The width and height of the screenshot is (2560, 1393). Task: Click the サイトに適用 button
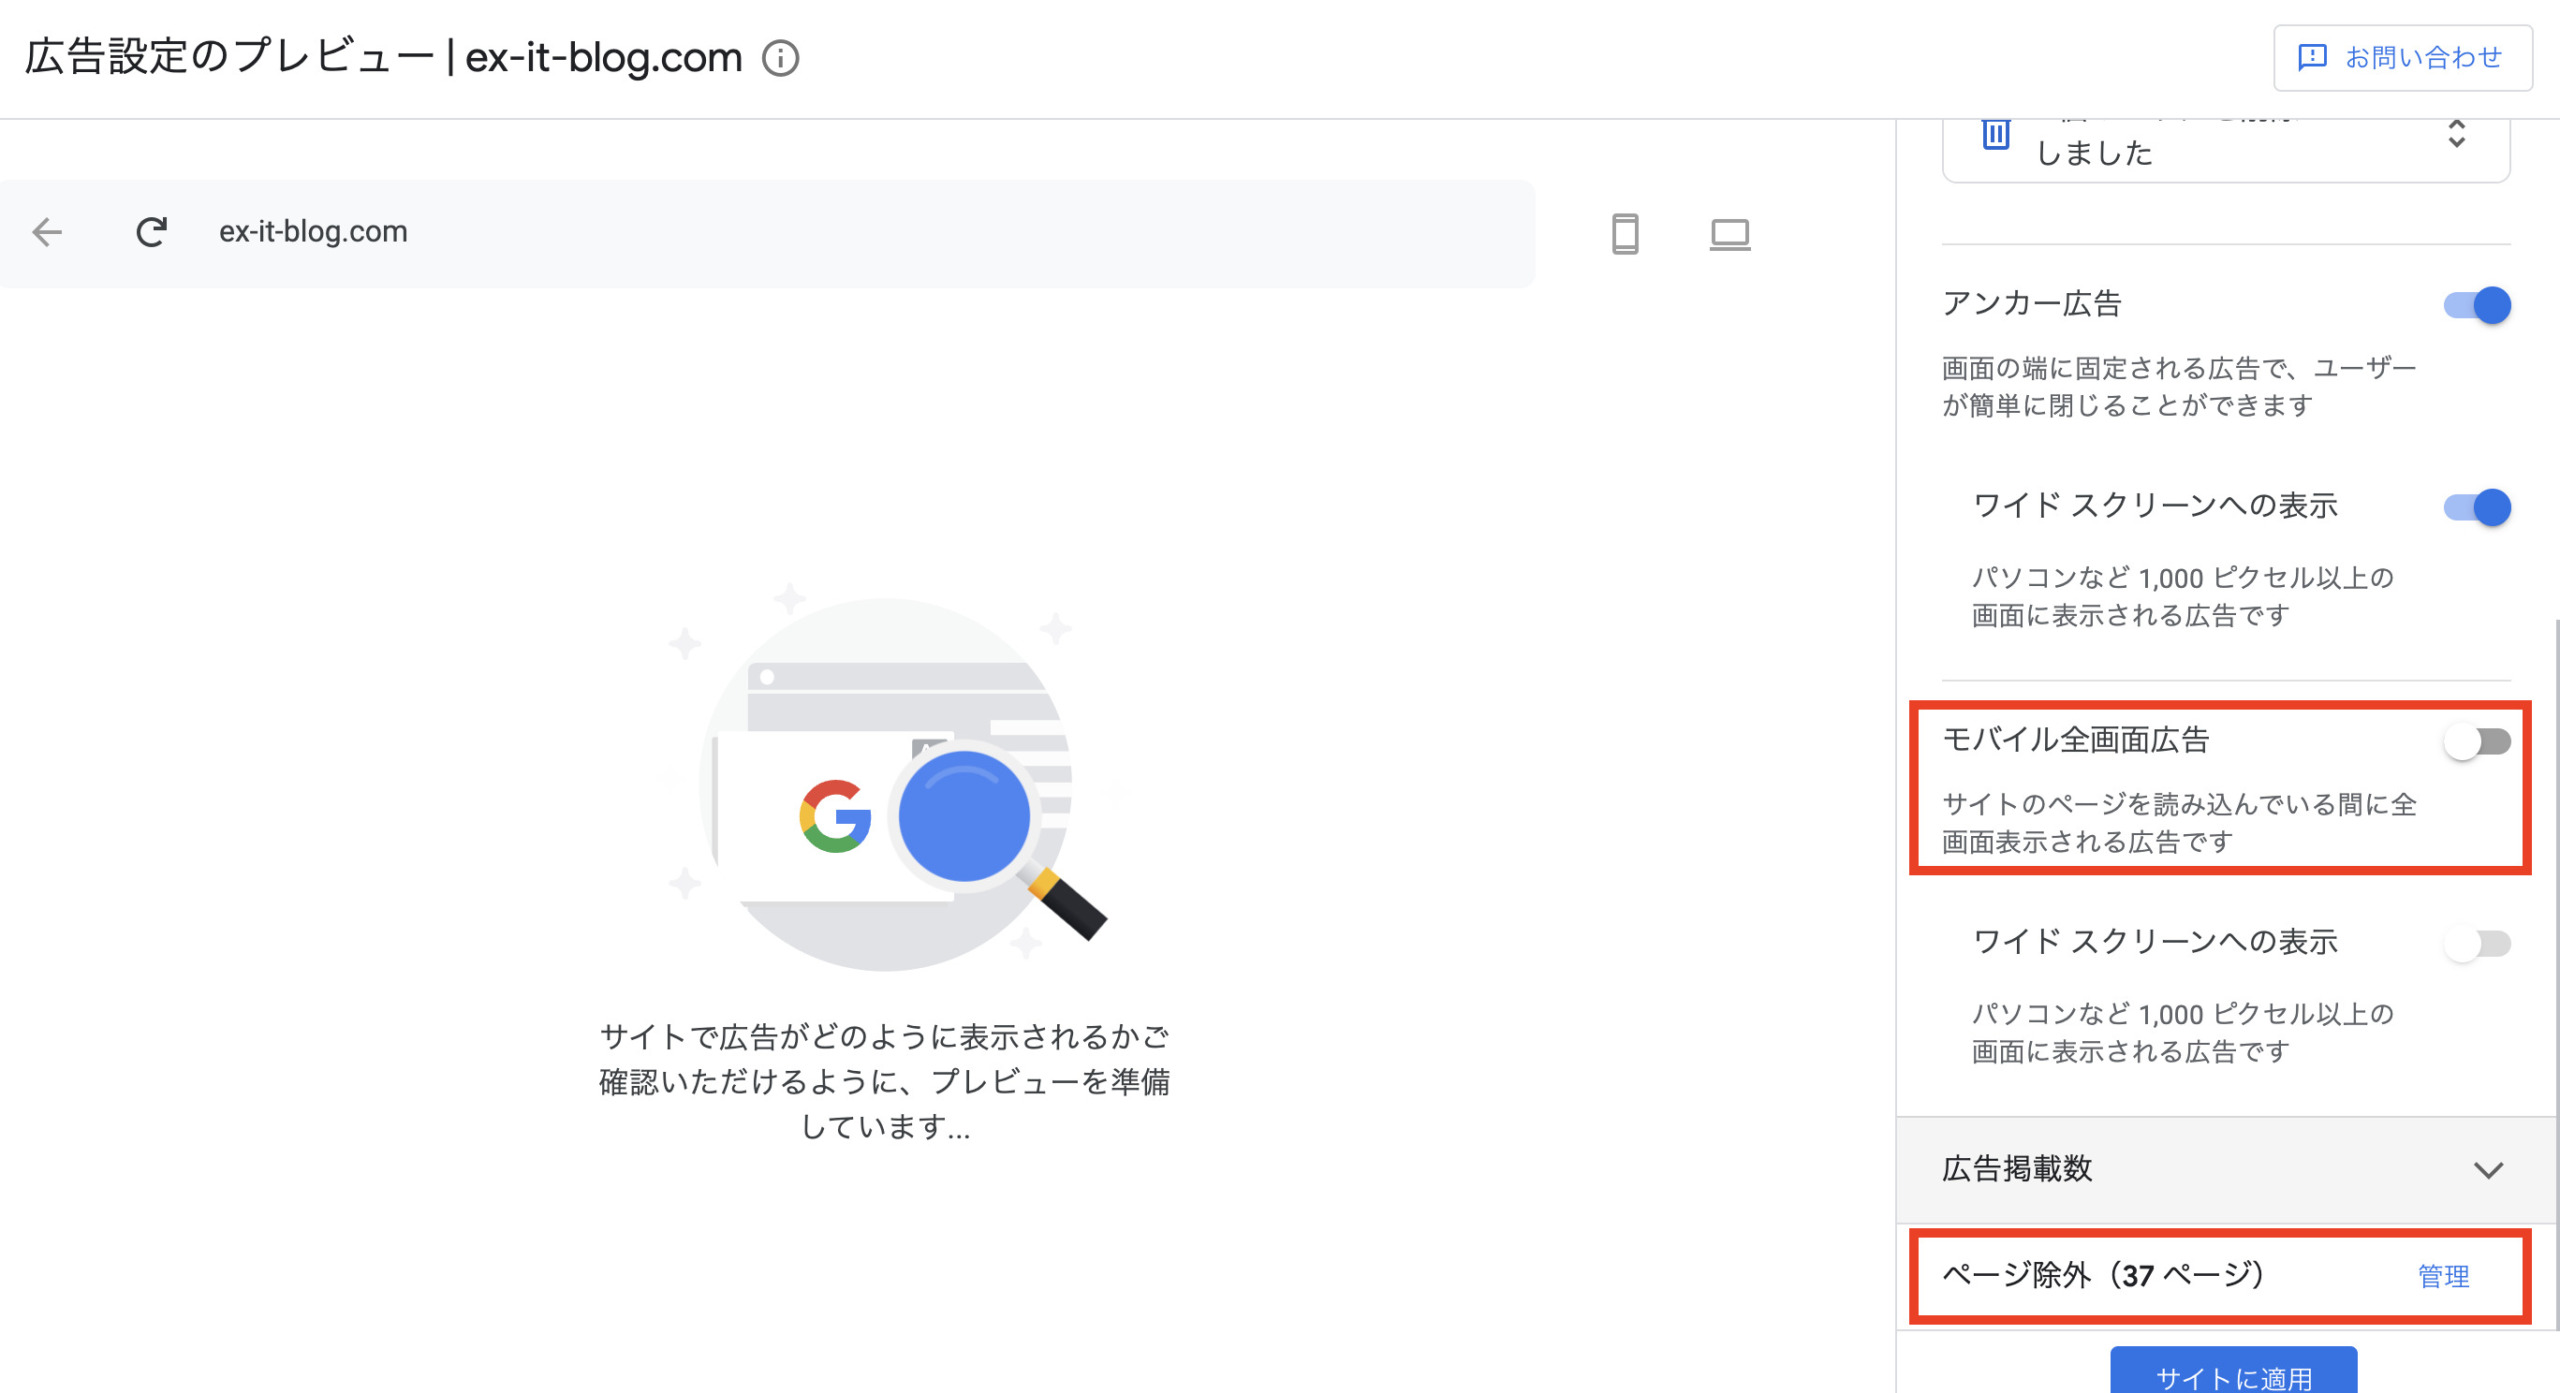pyautogui.click(x=2233, y=1372)
